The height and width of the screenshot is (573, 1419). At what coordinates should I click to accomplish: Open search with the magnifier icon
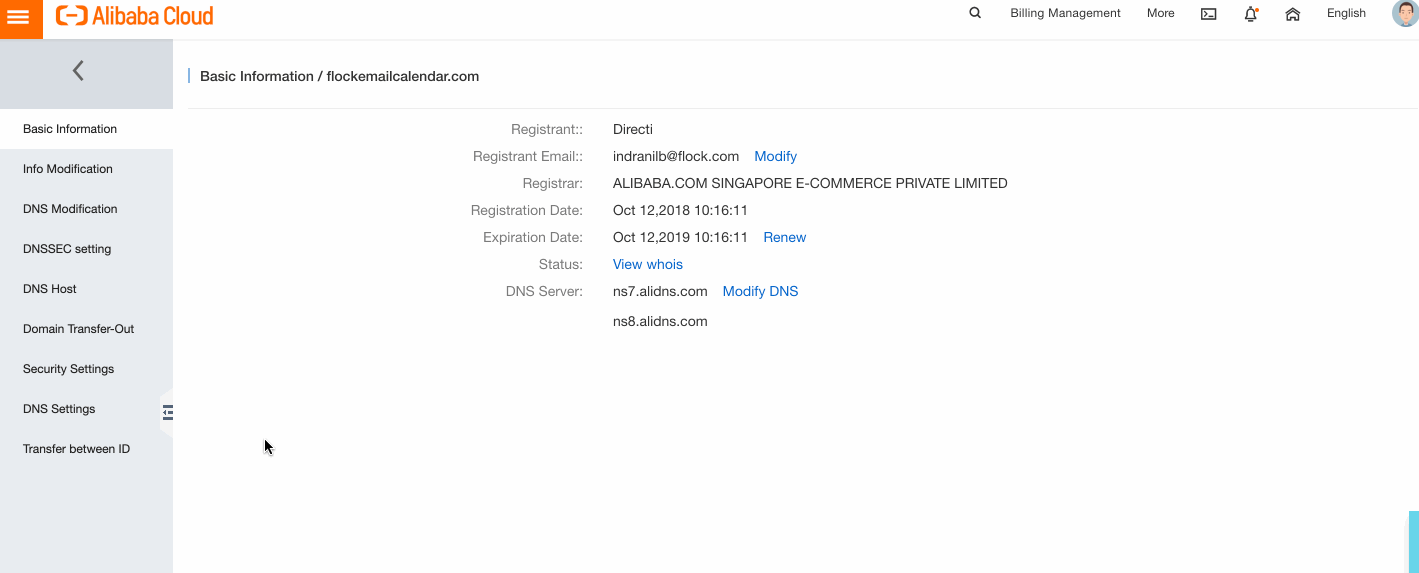coord(975,13)
